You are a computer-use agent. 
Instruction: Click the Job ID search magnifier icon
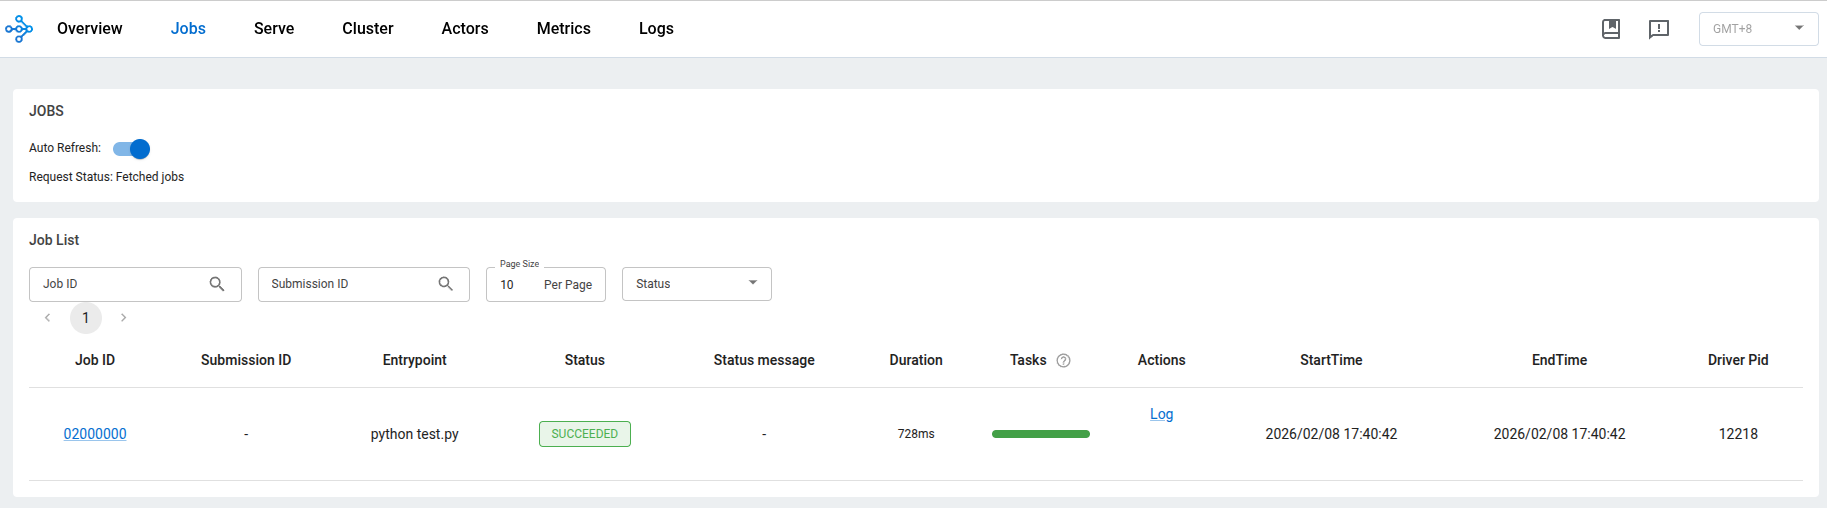pos(217,284)
